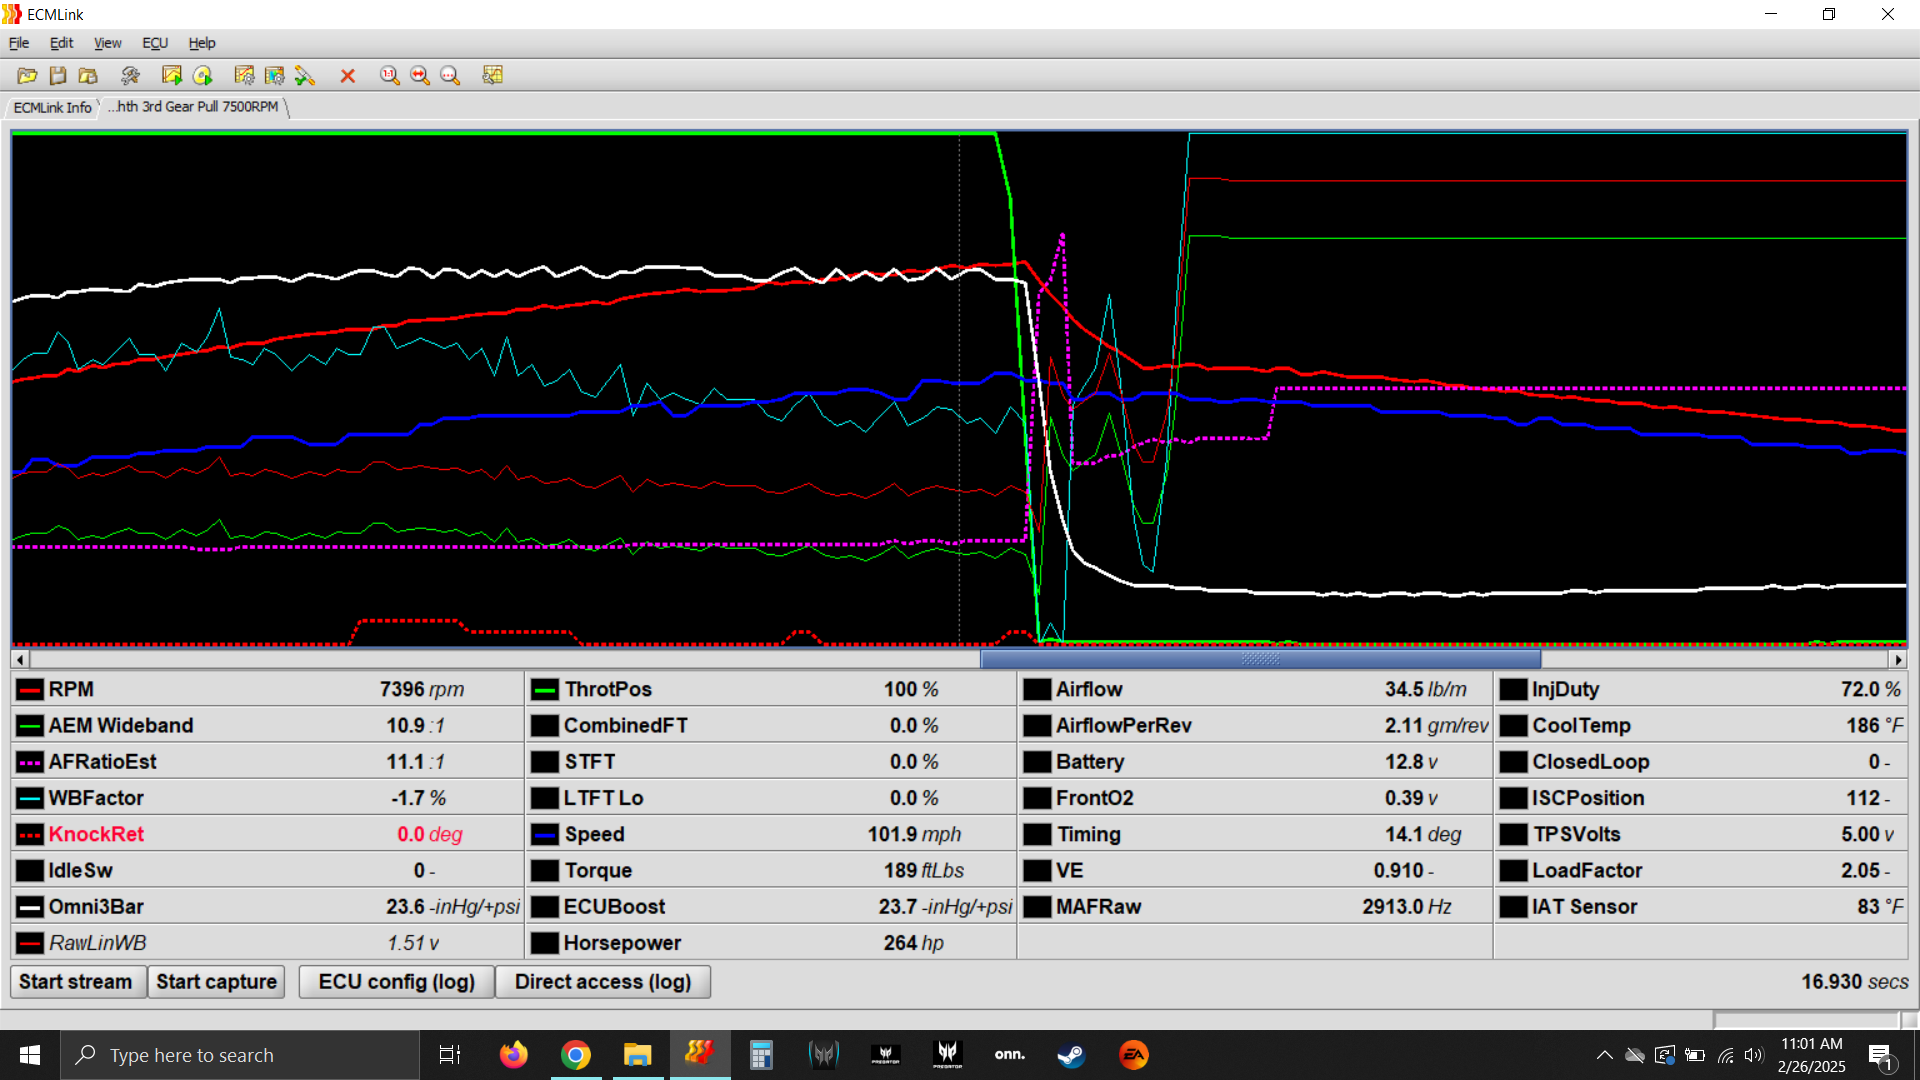Click the taskbar search box
Viewport: 1920px width, 1080px height.
[240, 1055]
